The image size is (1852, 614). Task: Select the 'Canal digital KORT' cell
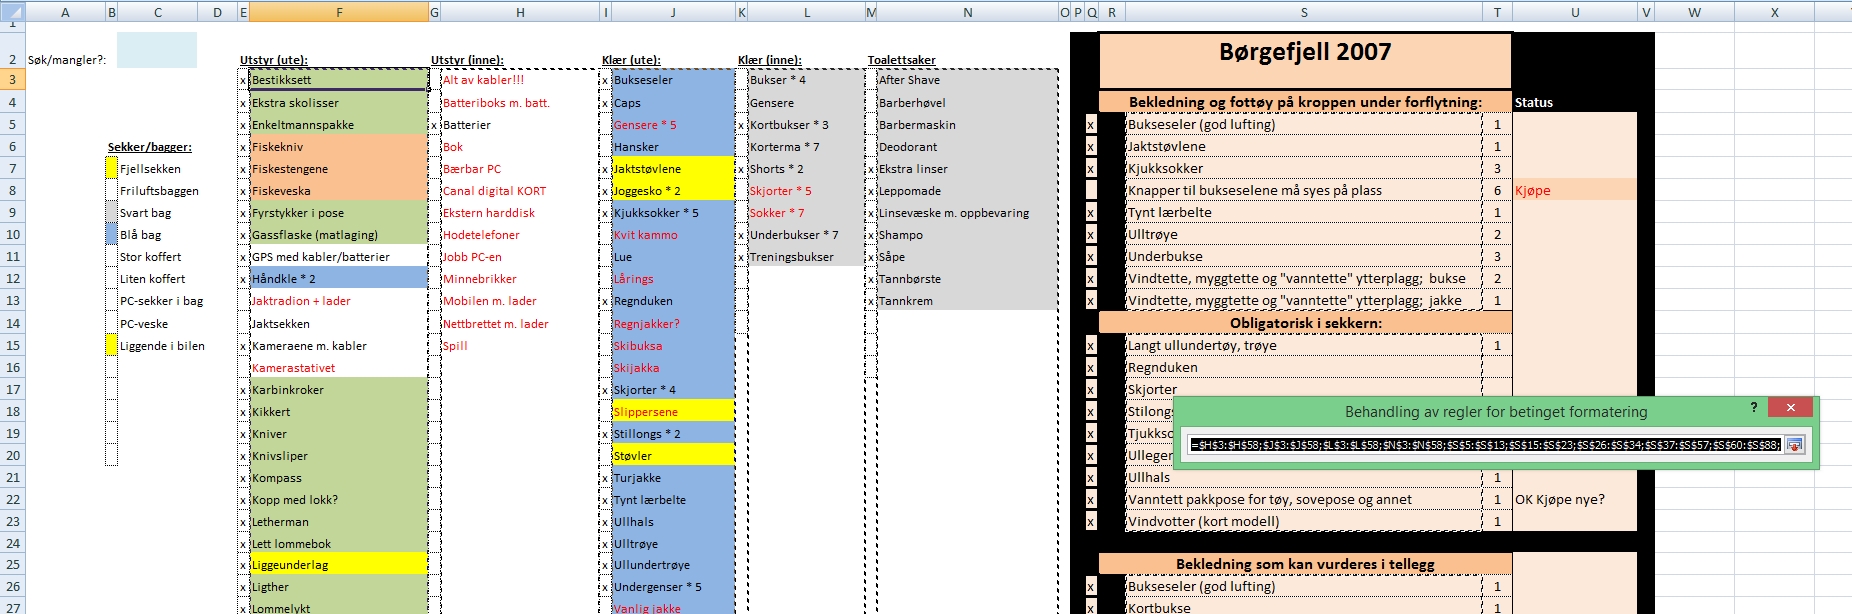tap(520, 191)
